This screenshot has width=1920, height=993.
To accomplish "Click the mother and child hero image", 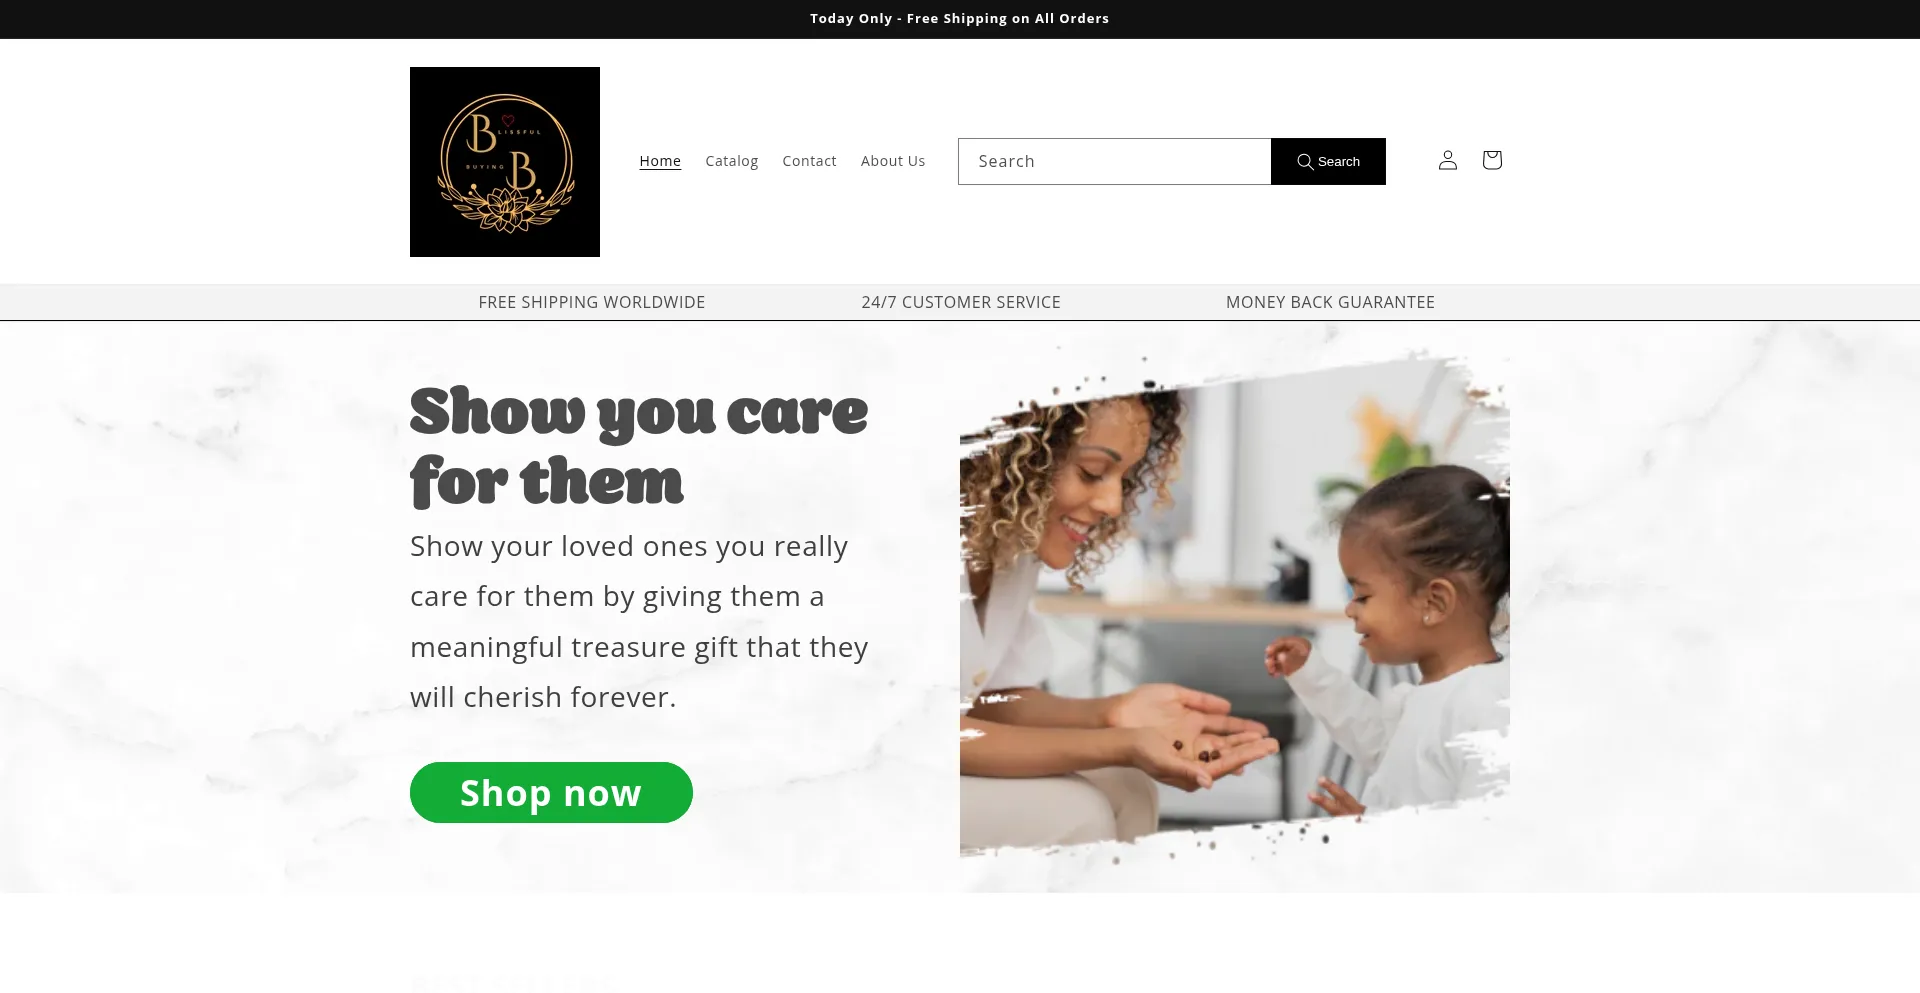I will tap(1235, 607).
